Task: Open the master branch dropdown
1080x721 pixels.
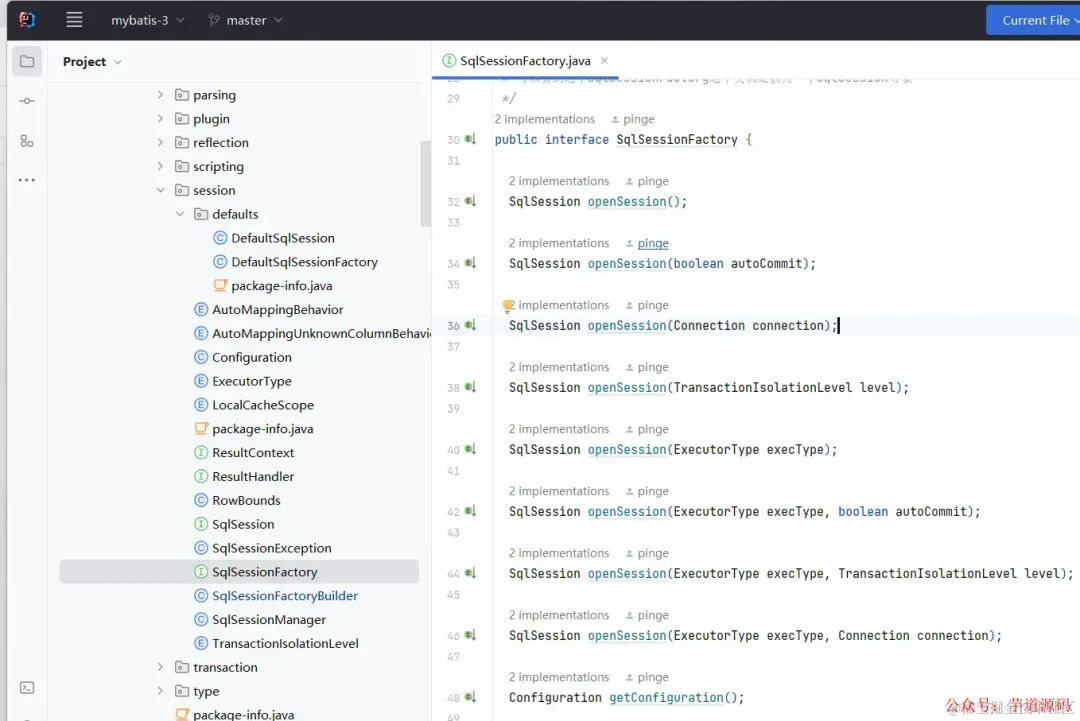Action: (245, 21)
